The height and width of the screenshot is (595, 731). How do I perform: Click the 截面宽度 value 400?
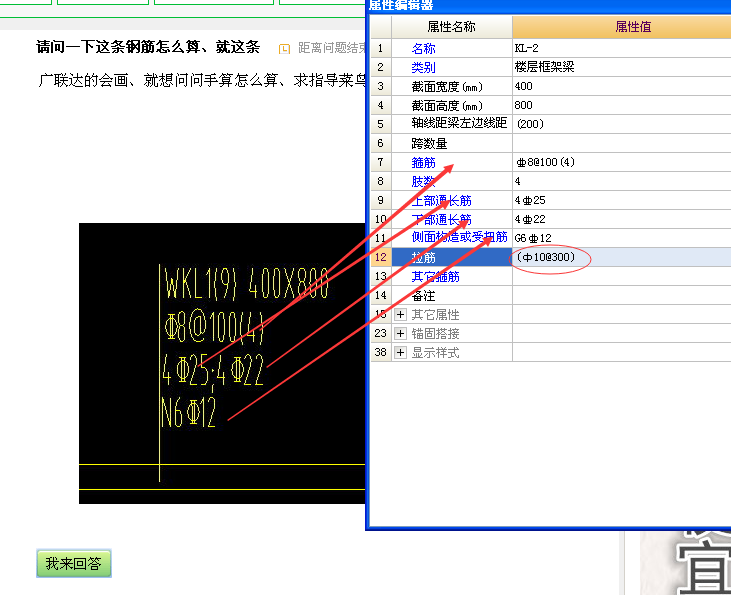pyautogui.click(x=621, y=86)
